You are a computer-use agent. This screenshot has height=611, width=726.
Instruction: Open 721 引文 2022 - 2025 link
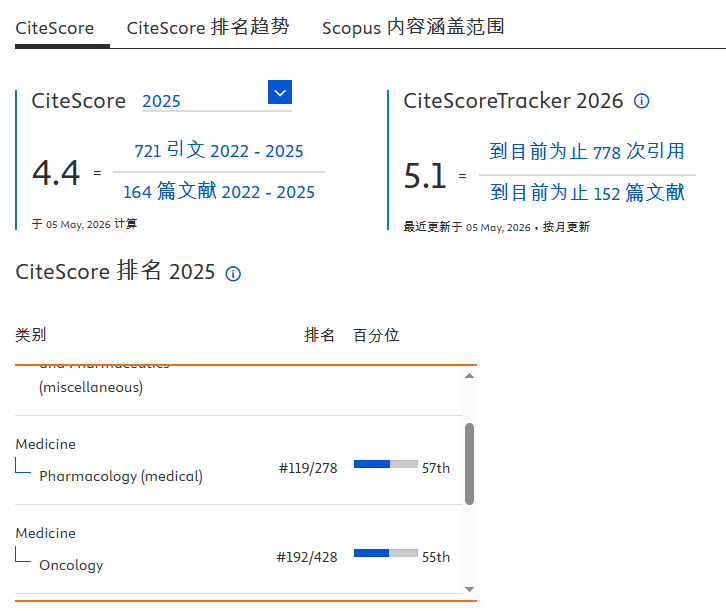pyautogui.click(x=219, y=150)
